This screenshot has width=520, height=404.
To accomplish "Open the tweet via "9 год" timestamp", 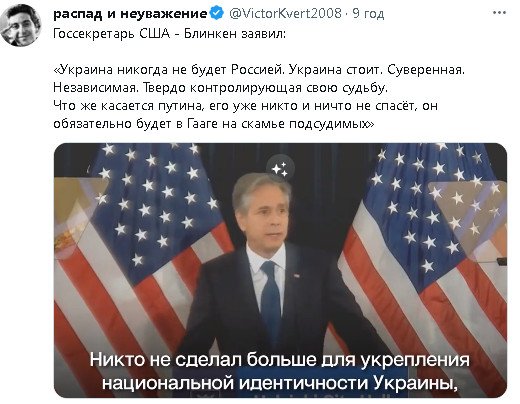I will (x=368, y=14).
